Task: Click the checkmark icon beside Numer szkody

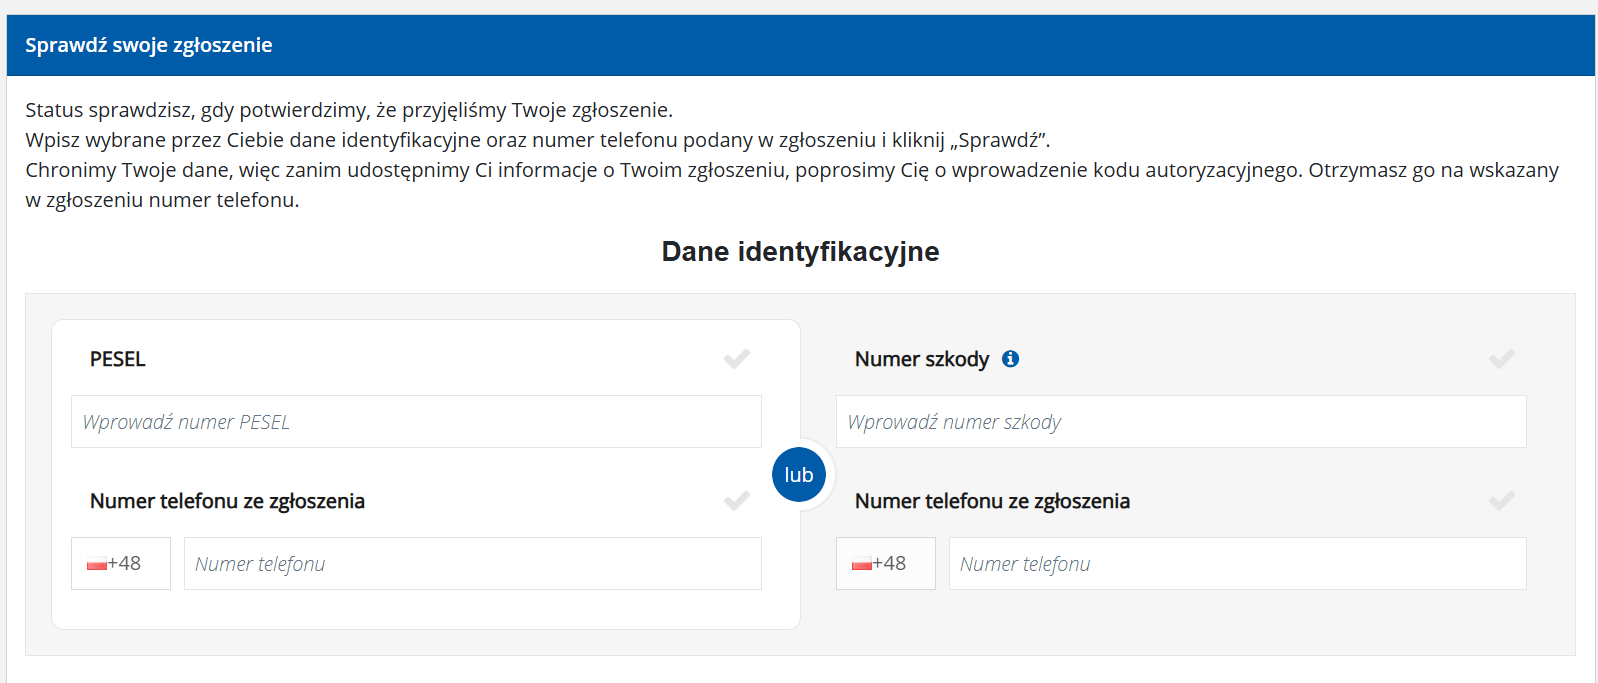Action: coord(1501,358)
